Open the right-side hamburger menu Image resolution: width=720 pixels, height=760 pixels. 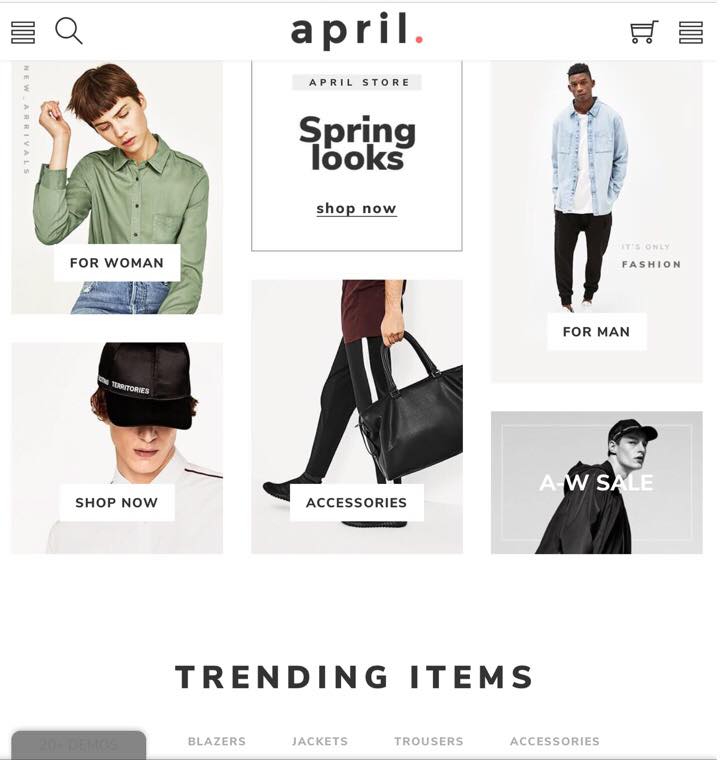(x=690, y=32)
